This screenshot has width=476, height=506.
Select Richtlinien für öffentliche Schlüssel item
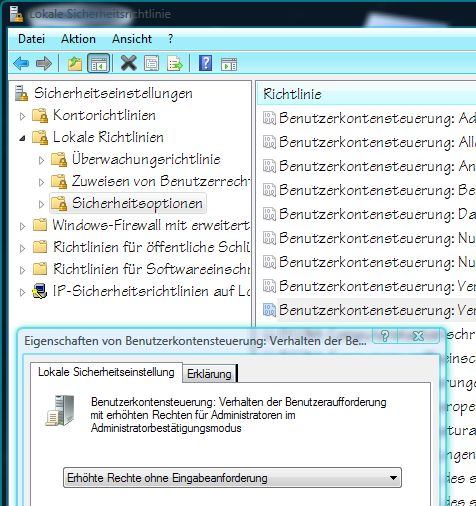pyautogui.click(x=151, y=247)
